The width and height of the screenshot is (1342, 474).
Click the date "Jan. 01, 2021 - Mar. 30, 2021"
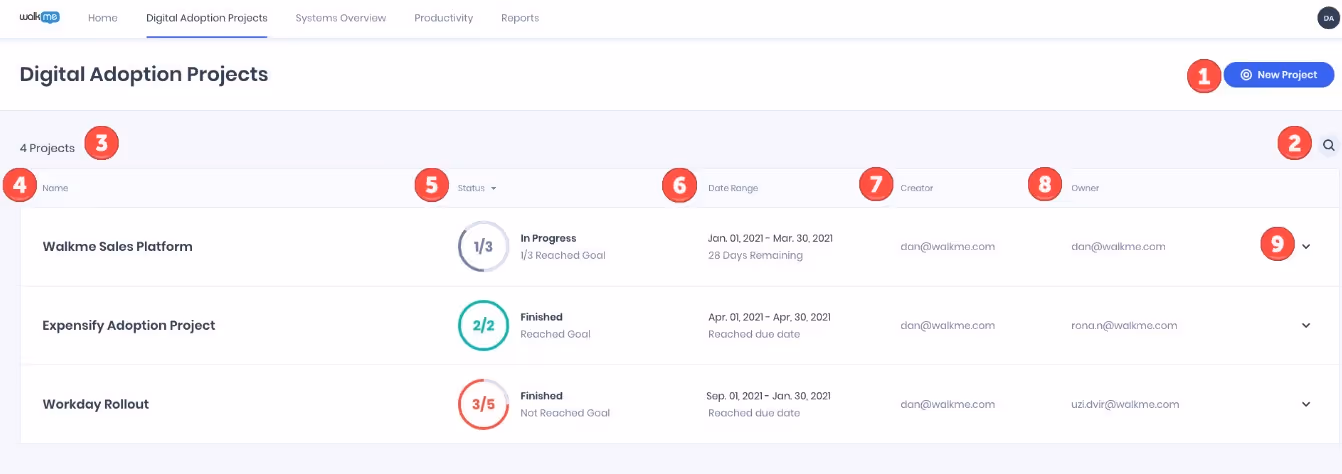(x=770, y=238)
